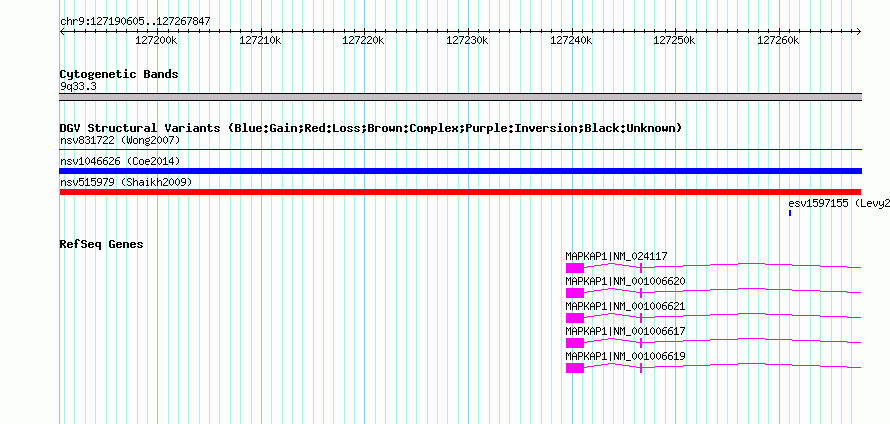This screenshot has width=890, height=424.
Task: Open the MAPKAP1|NM_001006619 transcript label
Action: click(625, 356)
